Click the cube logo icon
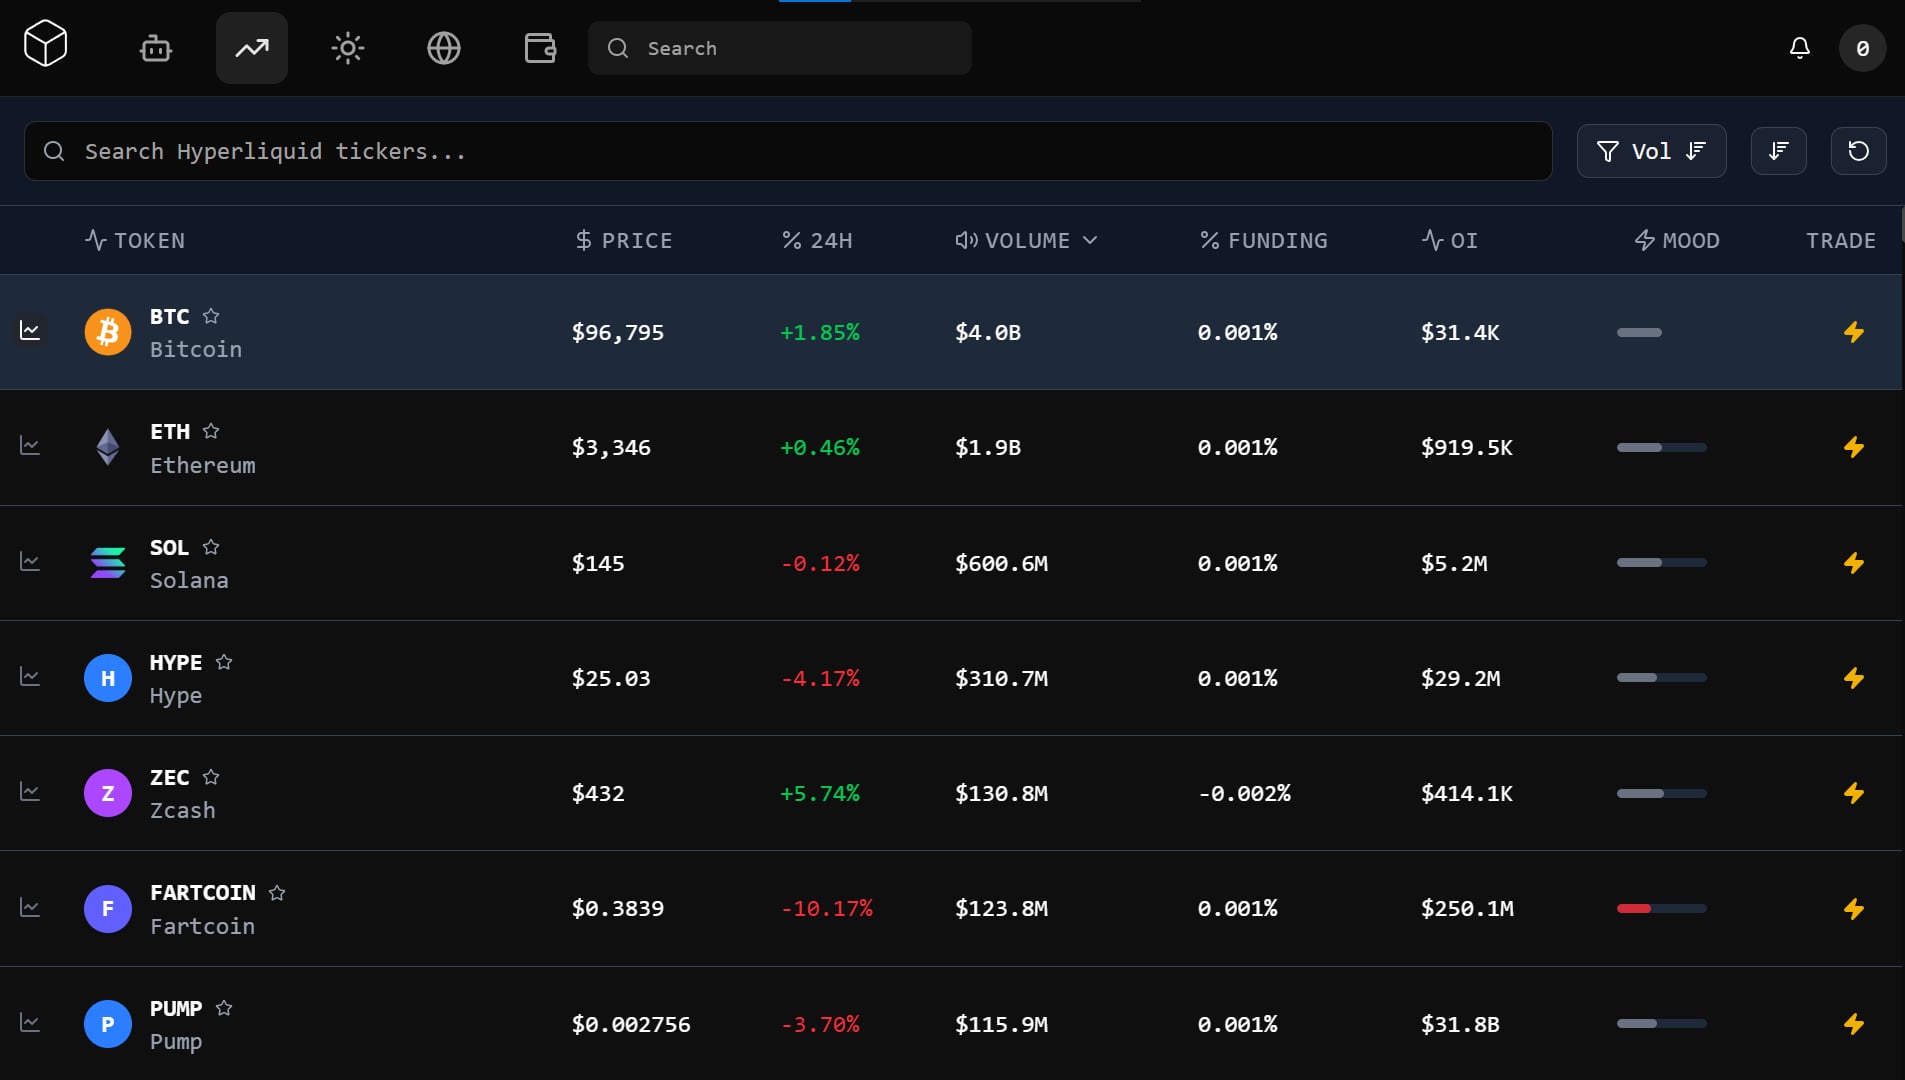Screen dimensions: 1905x1080 pos(45,45)
